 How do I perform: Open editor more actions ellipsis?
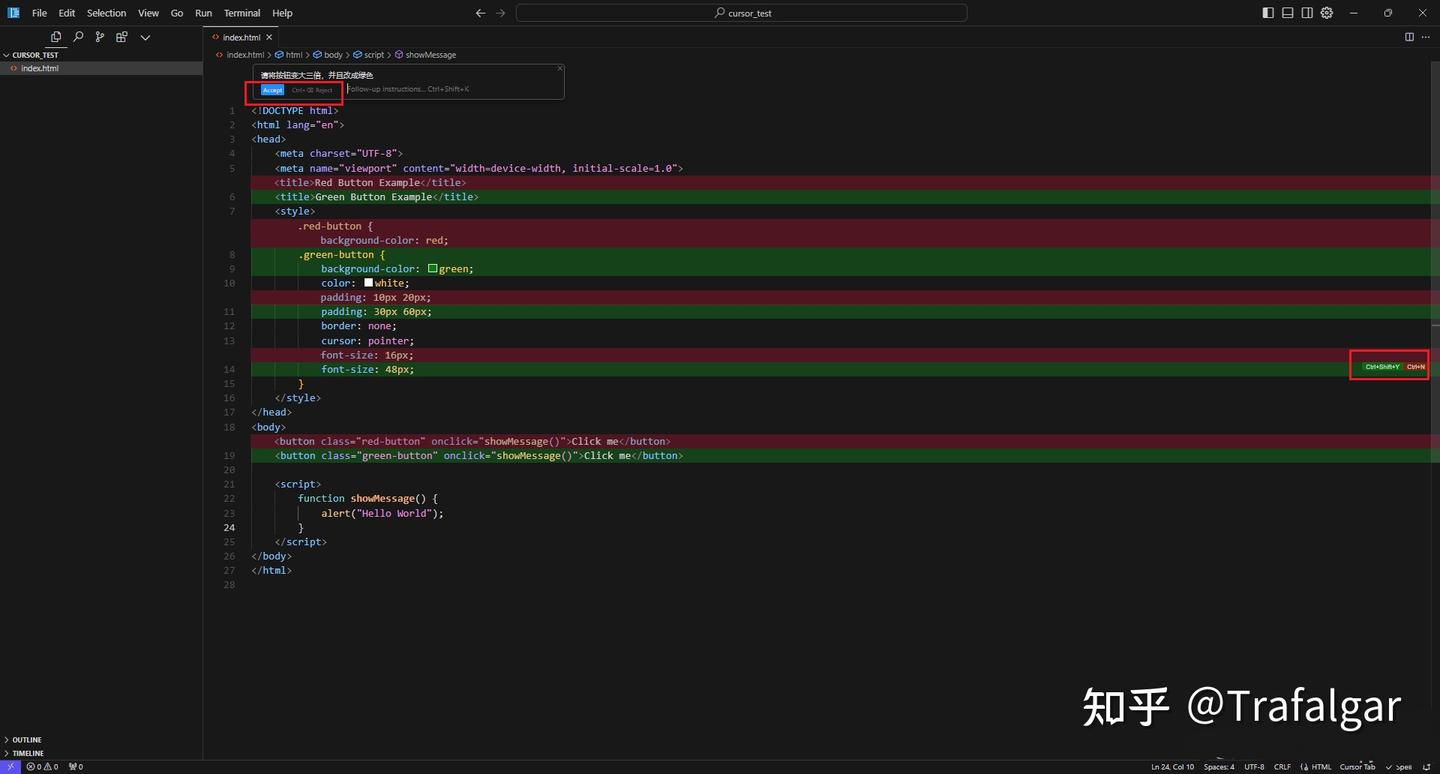point(1425,37)
